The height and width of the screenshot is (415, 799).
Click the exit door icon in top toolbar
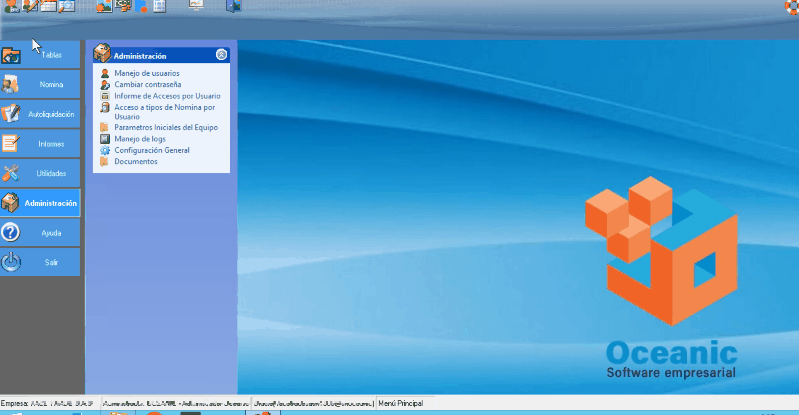tap(233, 6)
